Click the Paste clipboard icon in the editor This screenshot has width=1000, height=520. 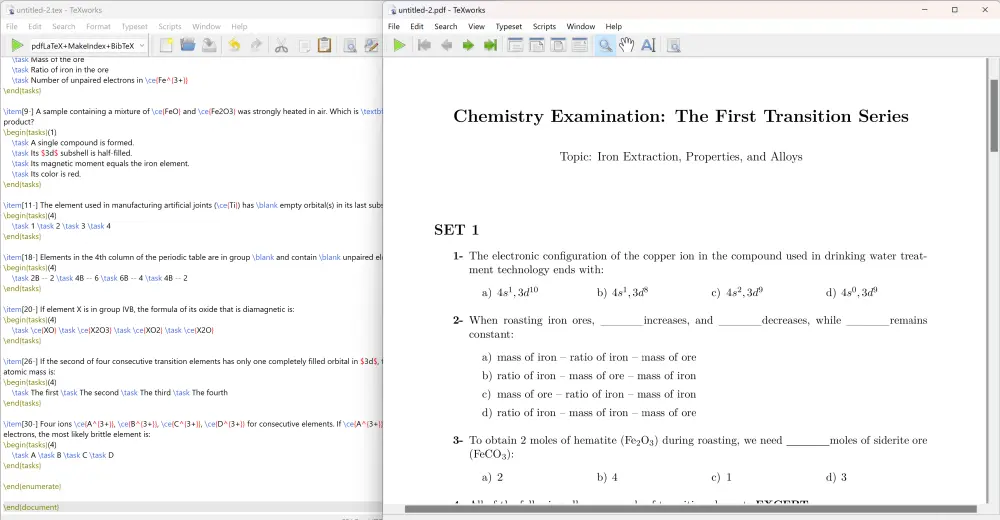[x=325, y=45]
